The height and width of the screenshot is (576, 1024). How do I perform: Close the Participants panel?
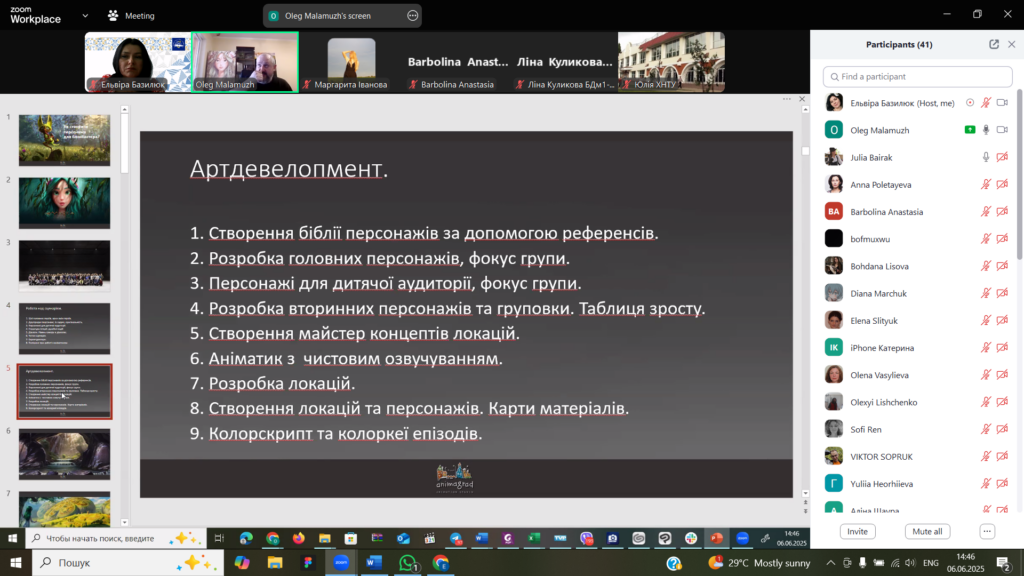(1012, 44)
